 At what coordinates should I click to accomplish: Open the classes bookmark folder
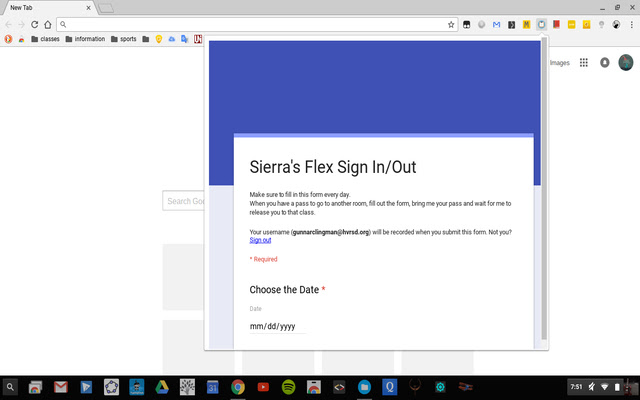point(45,39)
